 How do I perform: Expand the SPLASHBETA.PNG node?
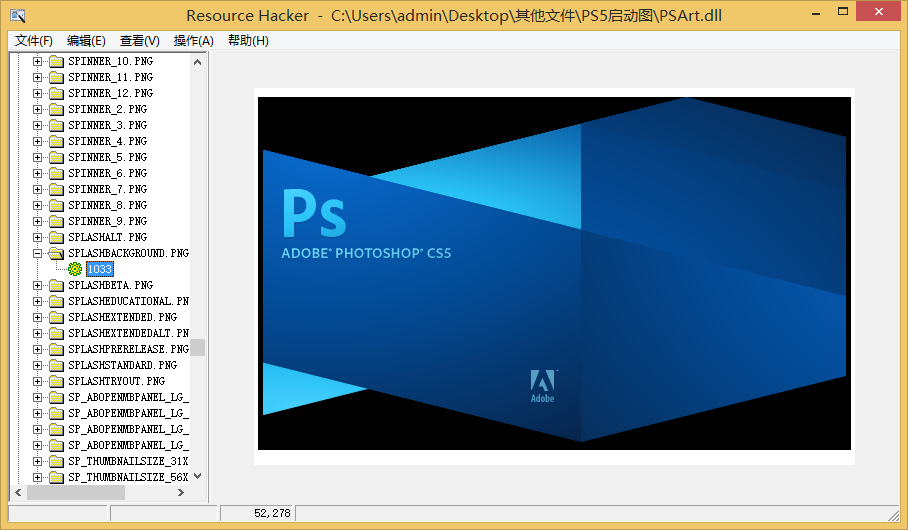(38, 286)
